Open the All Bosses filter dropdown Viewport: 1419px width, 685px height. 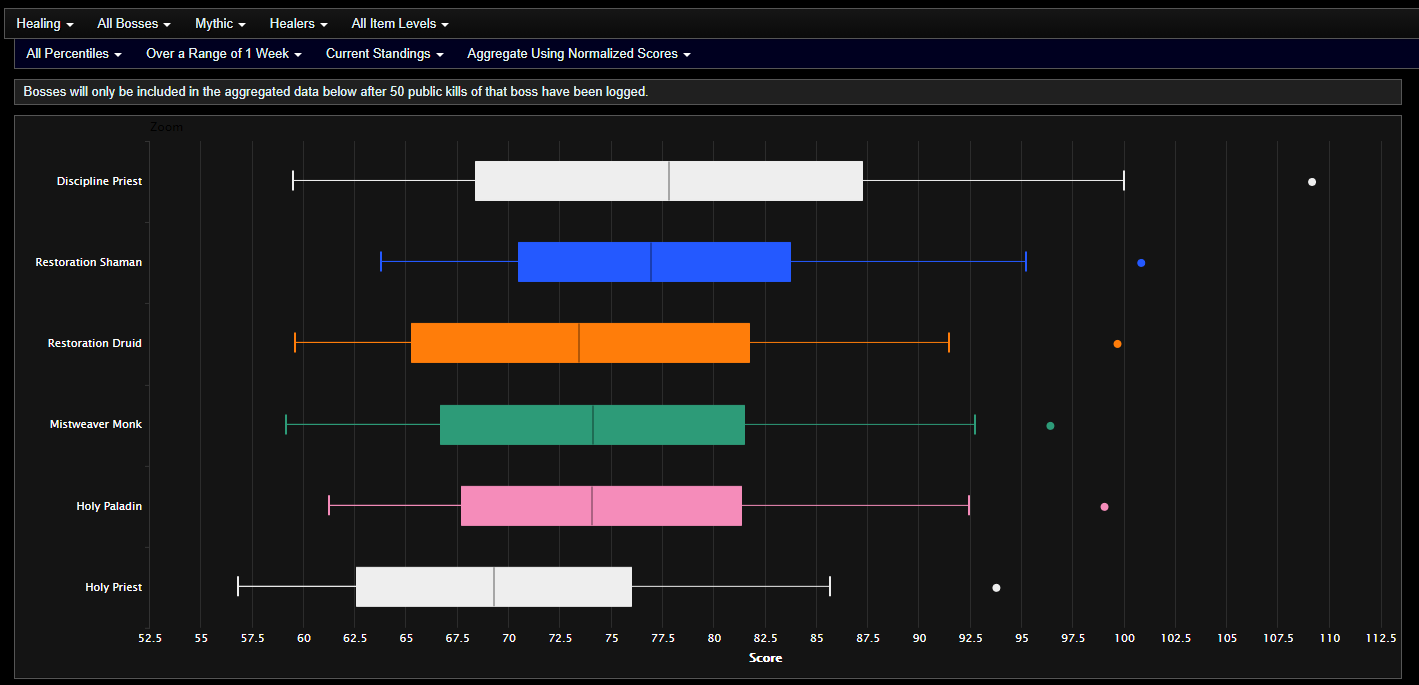click(133, 23)
